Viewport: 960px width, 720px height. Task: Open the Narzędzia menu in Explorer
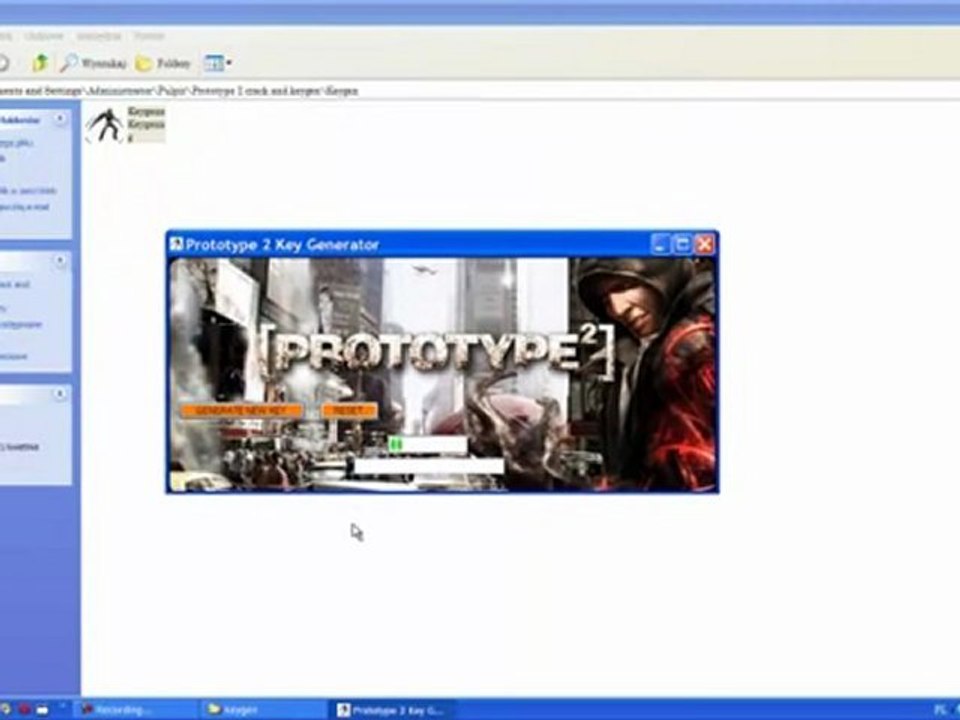pos(99,36)
